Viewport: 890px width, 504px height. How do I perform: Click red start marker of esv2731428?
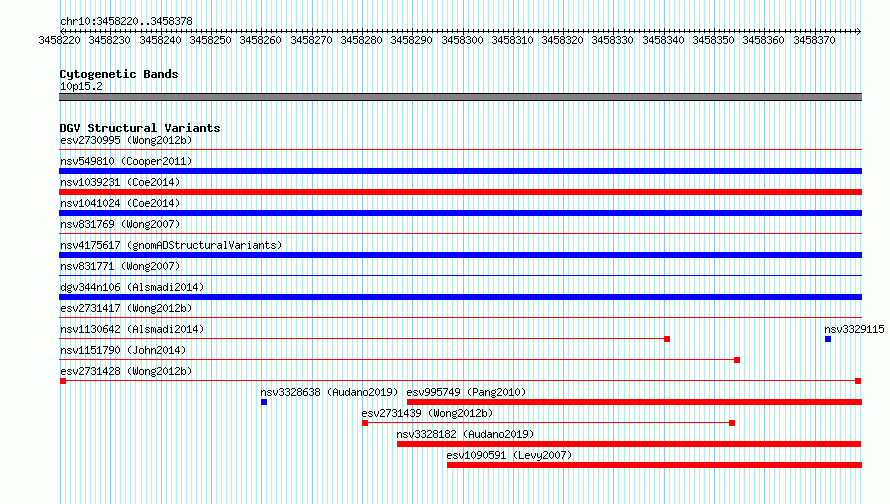(63, 381)
